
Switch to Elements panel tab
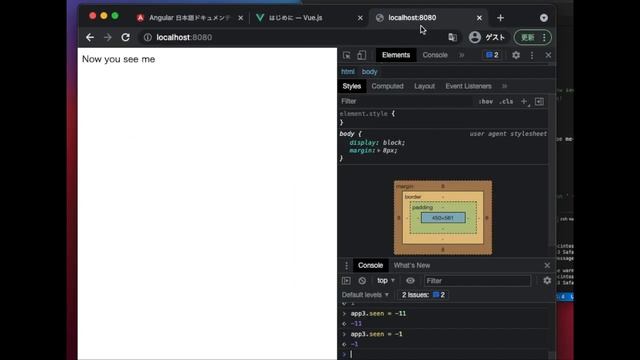[396, 55]
